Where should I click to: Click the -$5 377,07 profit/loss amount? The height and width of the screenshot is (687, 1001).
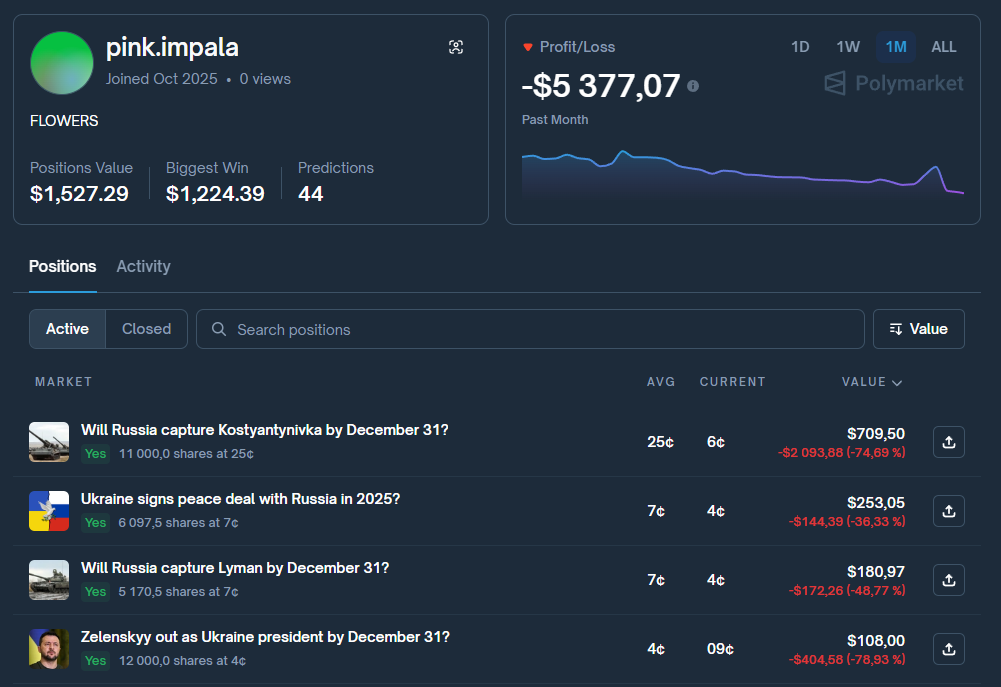[x=601, y=86]
